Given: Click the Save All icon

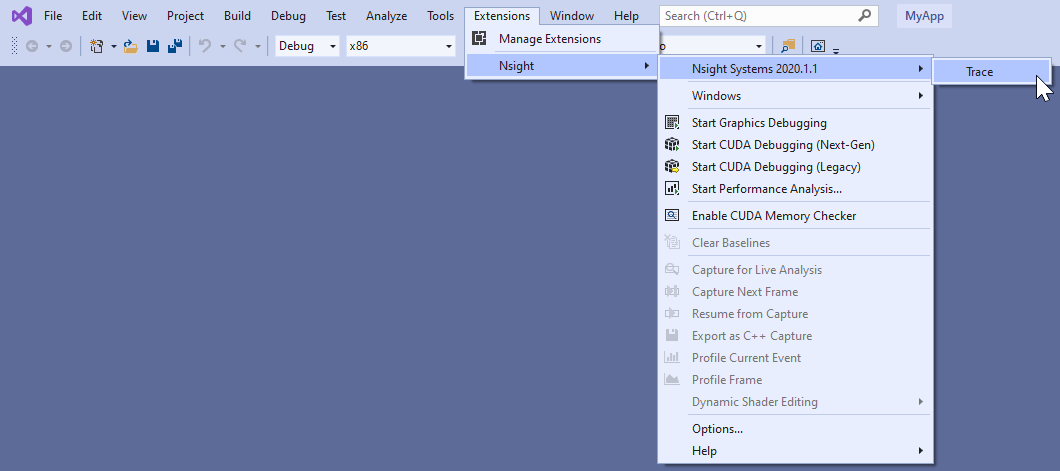Looking at the screenshot, I should [x=175, y=47].
